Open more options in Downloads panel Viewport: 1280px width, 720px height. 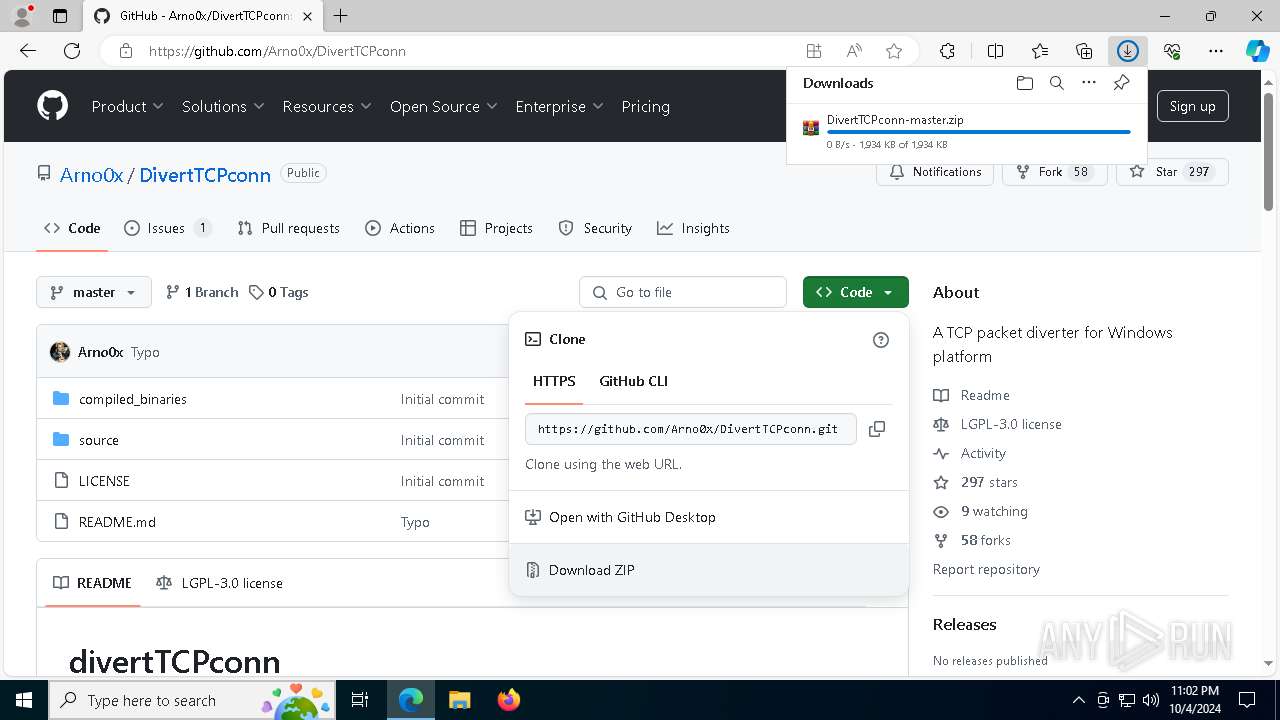1089,83
